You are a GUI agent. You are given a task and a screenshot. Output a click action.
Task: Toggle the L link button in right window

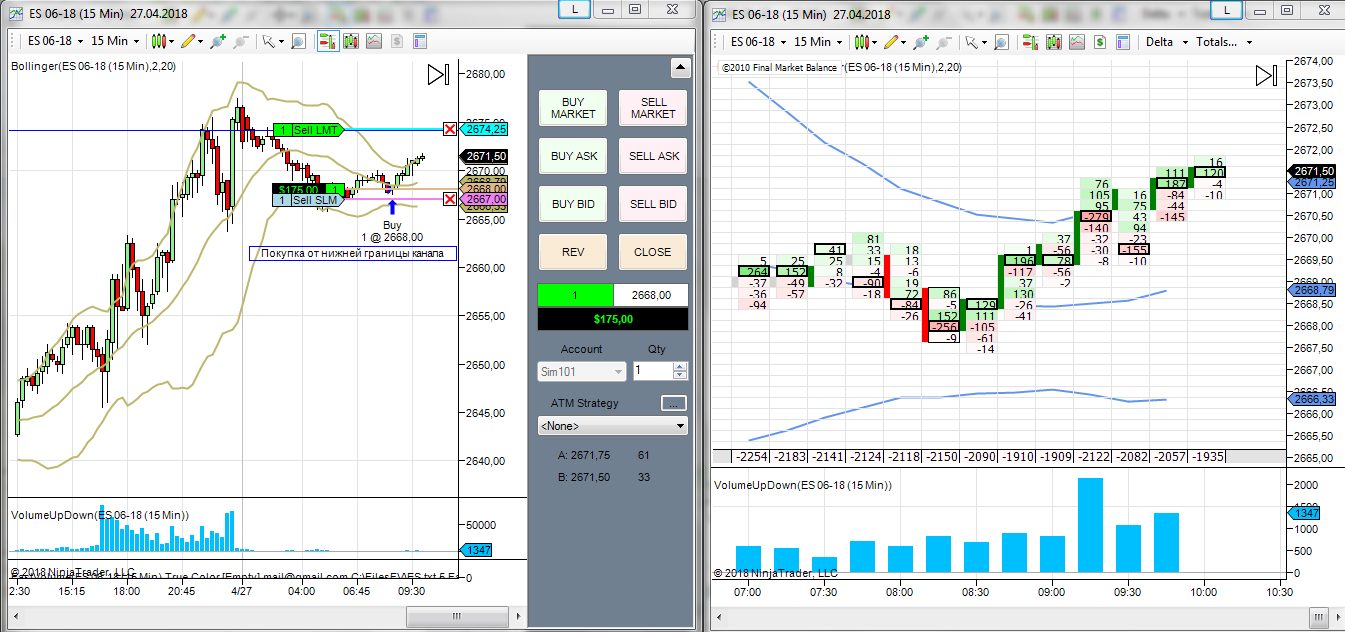tap(1226, 9)
